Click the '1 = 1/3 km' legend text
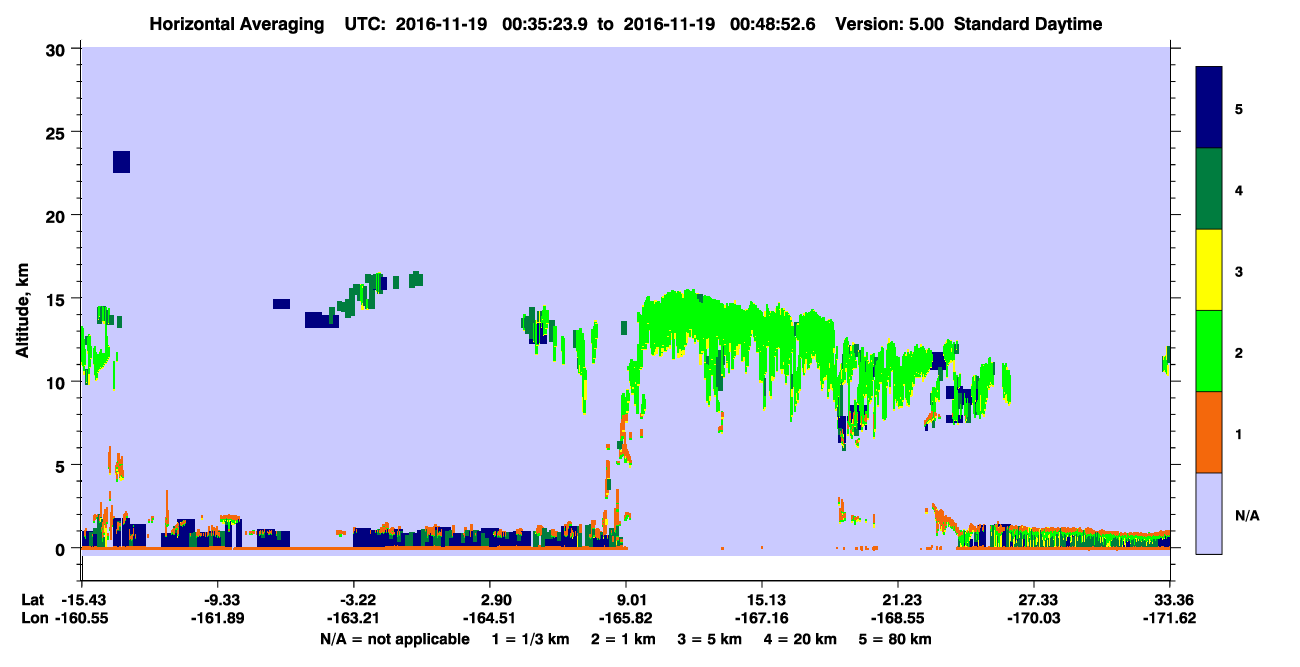Screen dimensions: 1300x667 (533, 639)
